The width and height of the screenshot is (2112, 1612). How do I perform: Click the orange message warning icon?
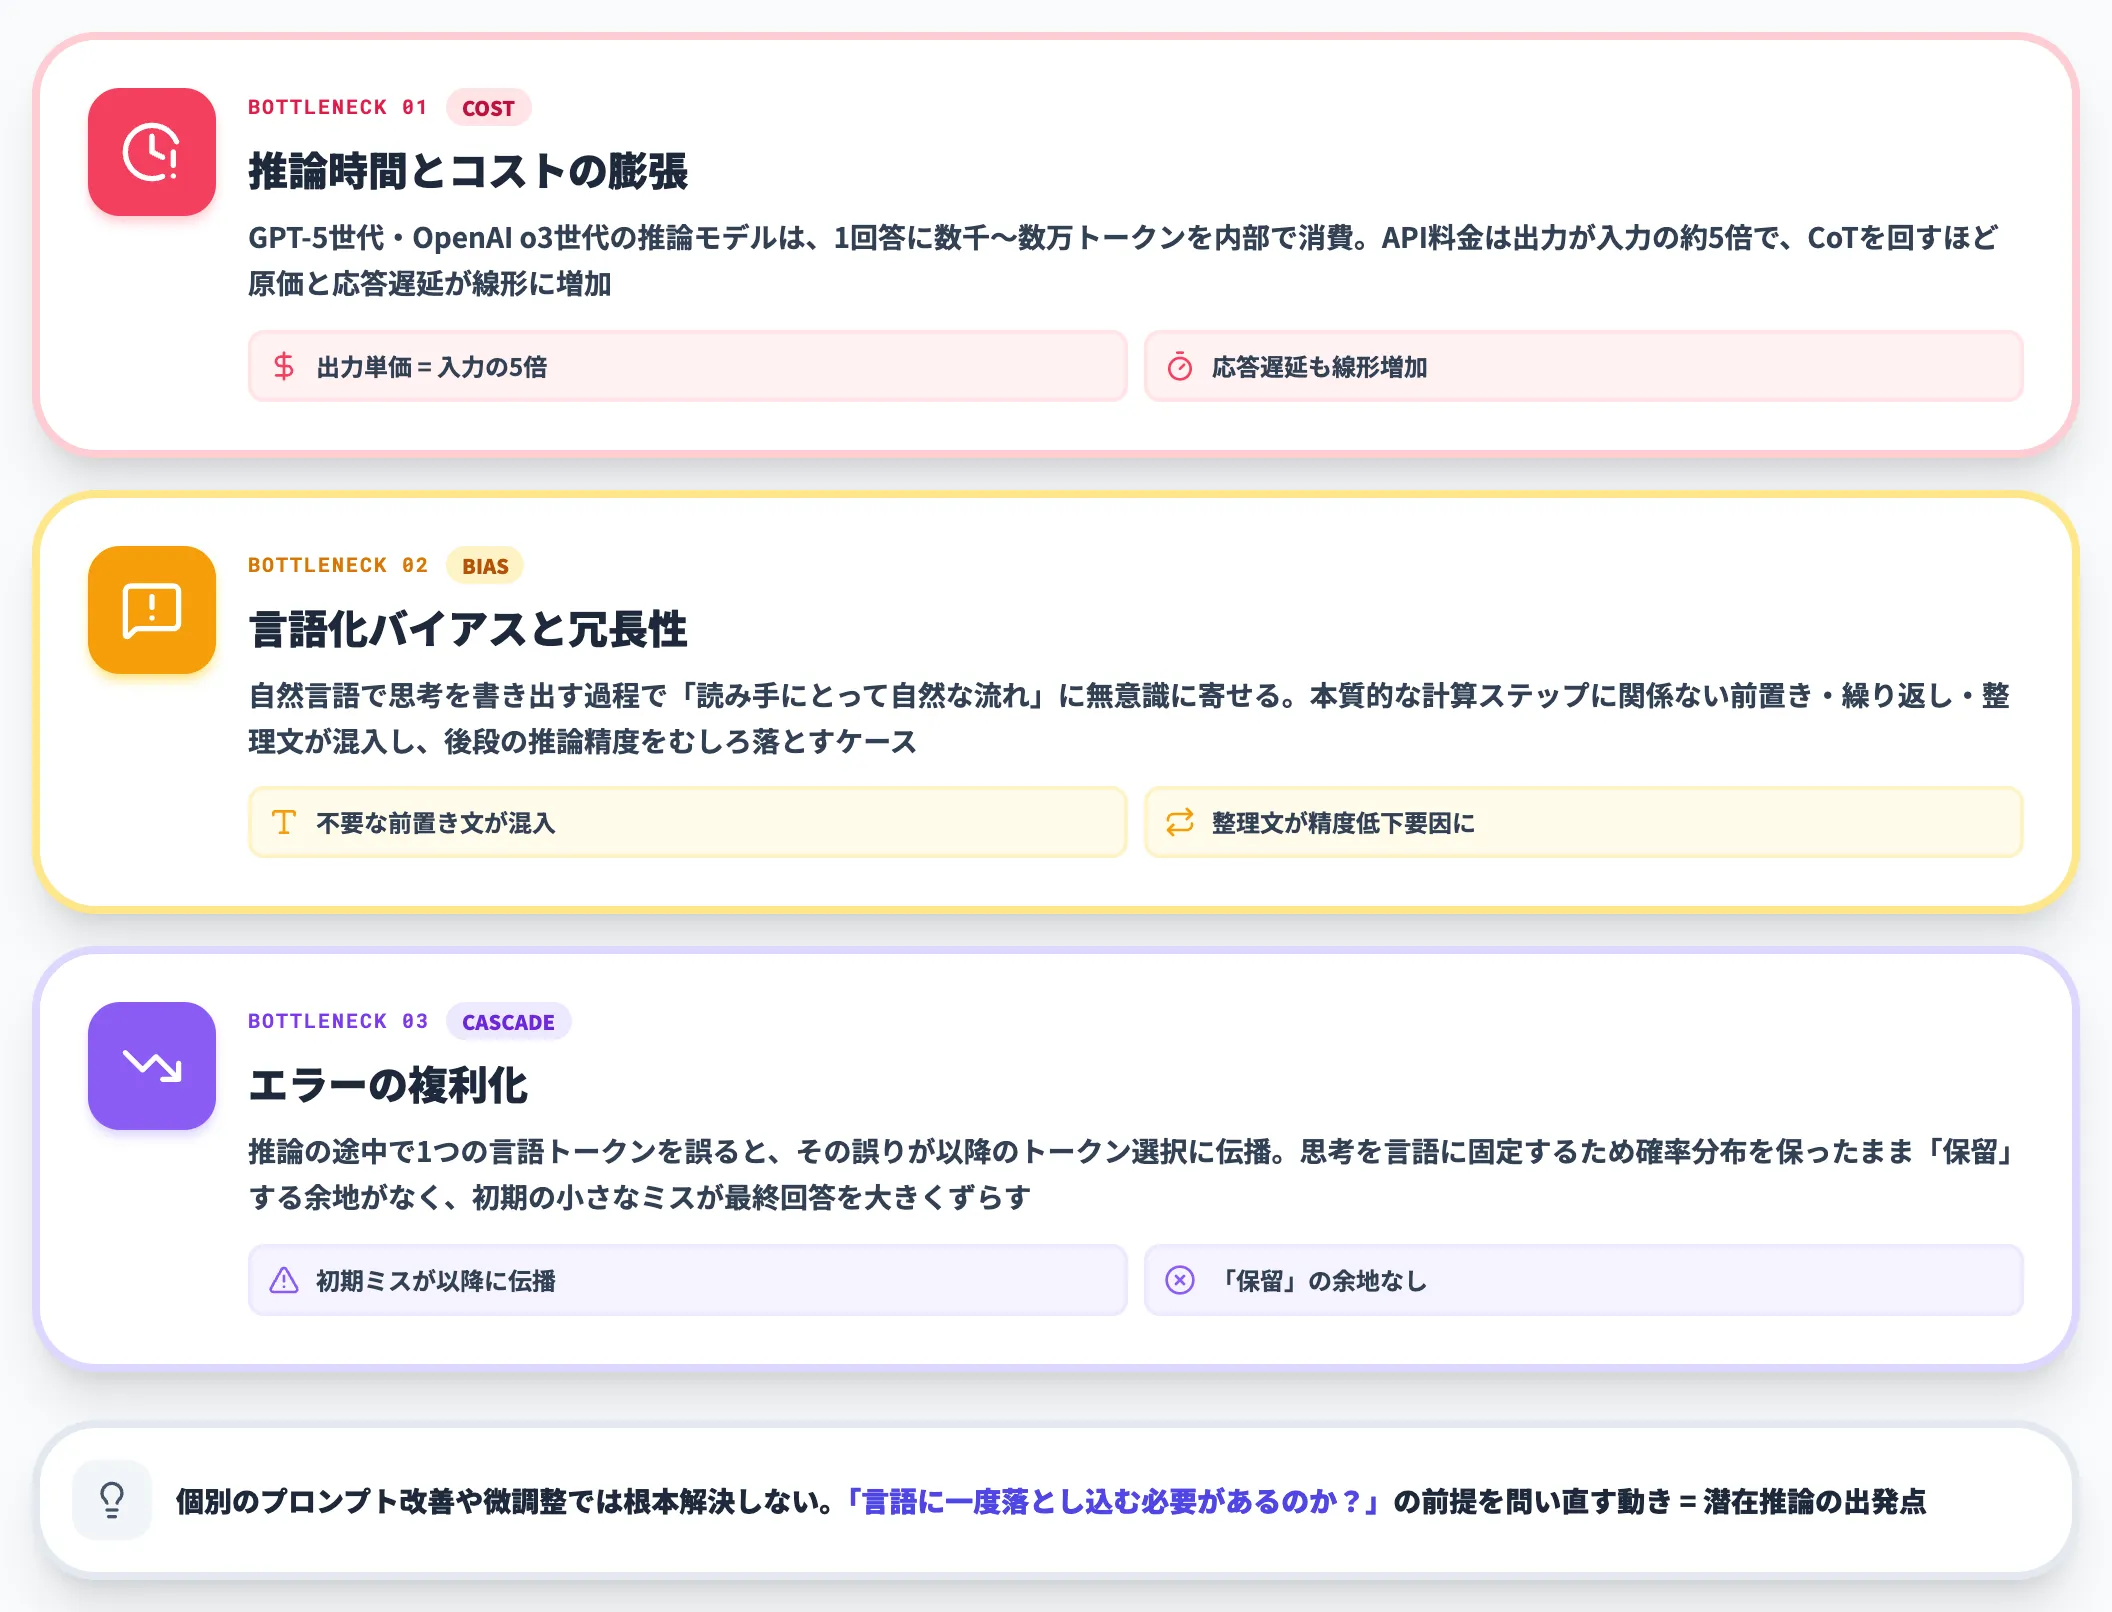[152, 610]
